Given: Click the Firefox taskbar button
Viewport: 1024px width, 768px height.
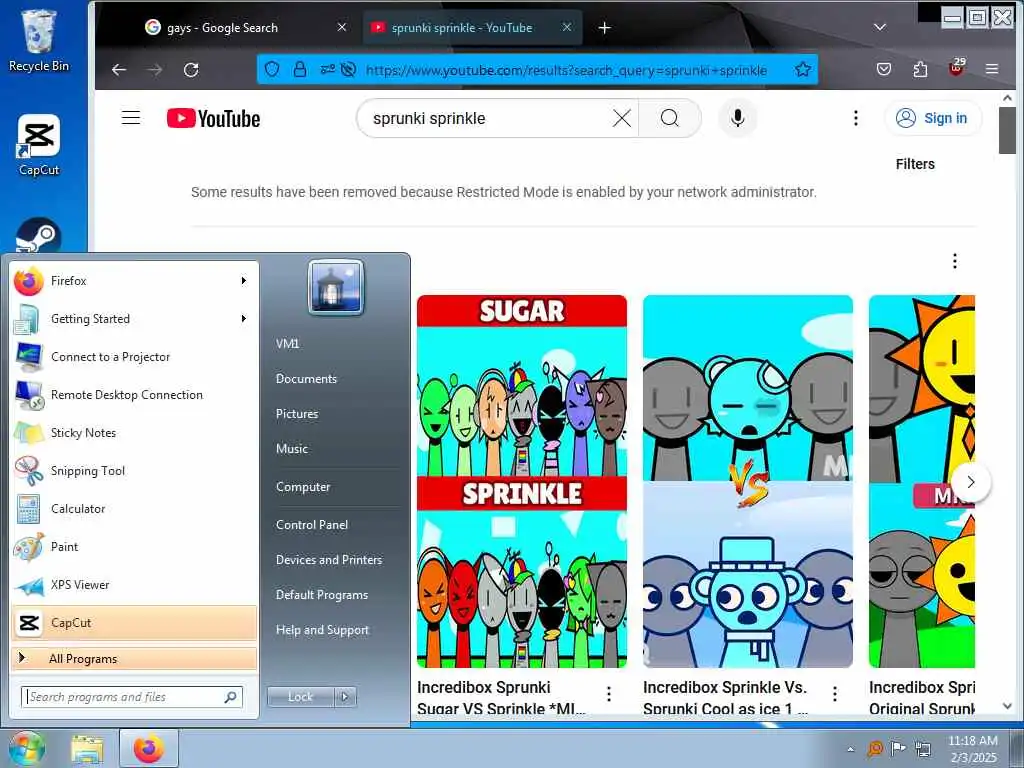Looking at the screenshot, I should (149, 748).
